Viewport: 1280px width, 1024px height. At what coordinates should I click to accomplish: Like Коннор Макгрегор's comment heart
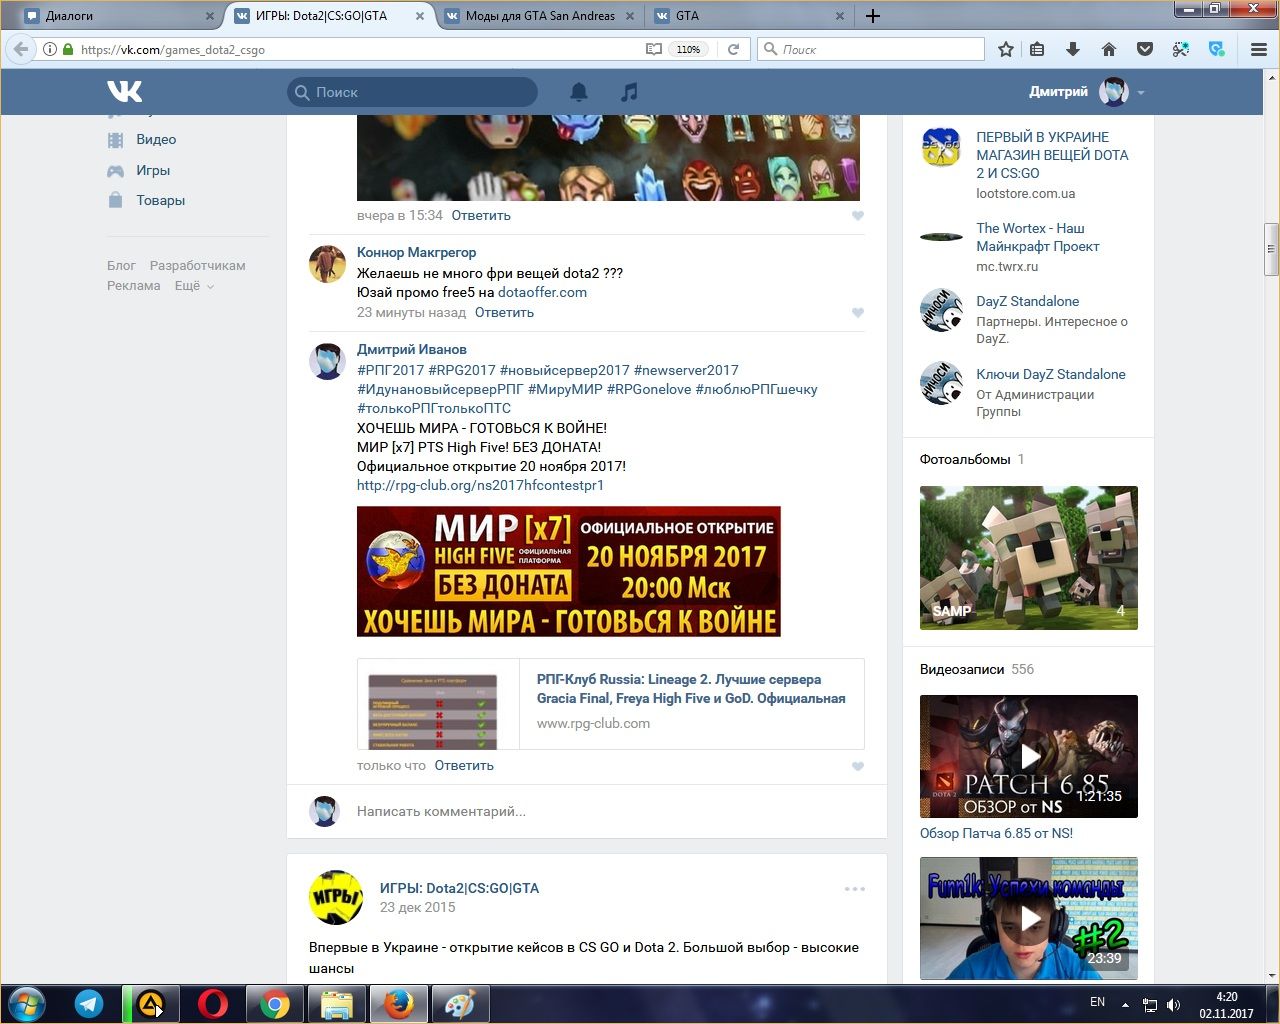pos(857,313)
